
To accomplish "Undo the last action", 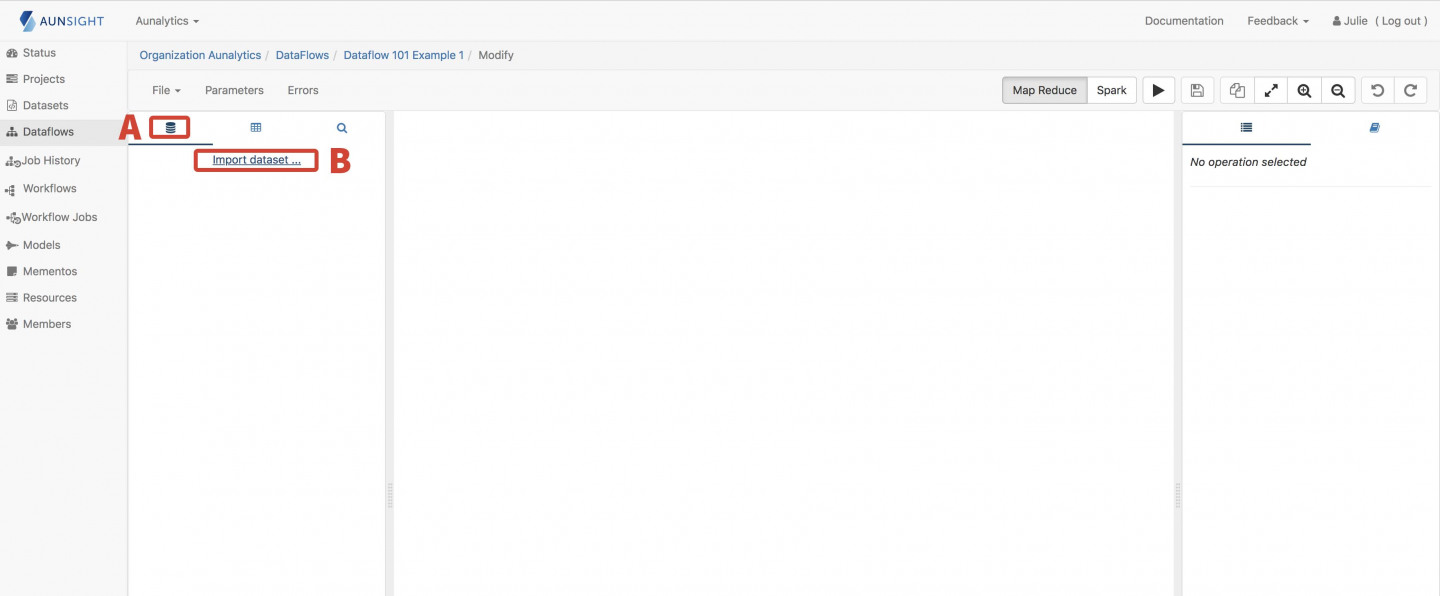I will 1377,90.
